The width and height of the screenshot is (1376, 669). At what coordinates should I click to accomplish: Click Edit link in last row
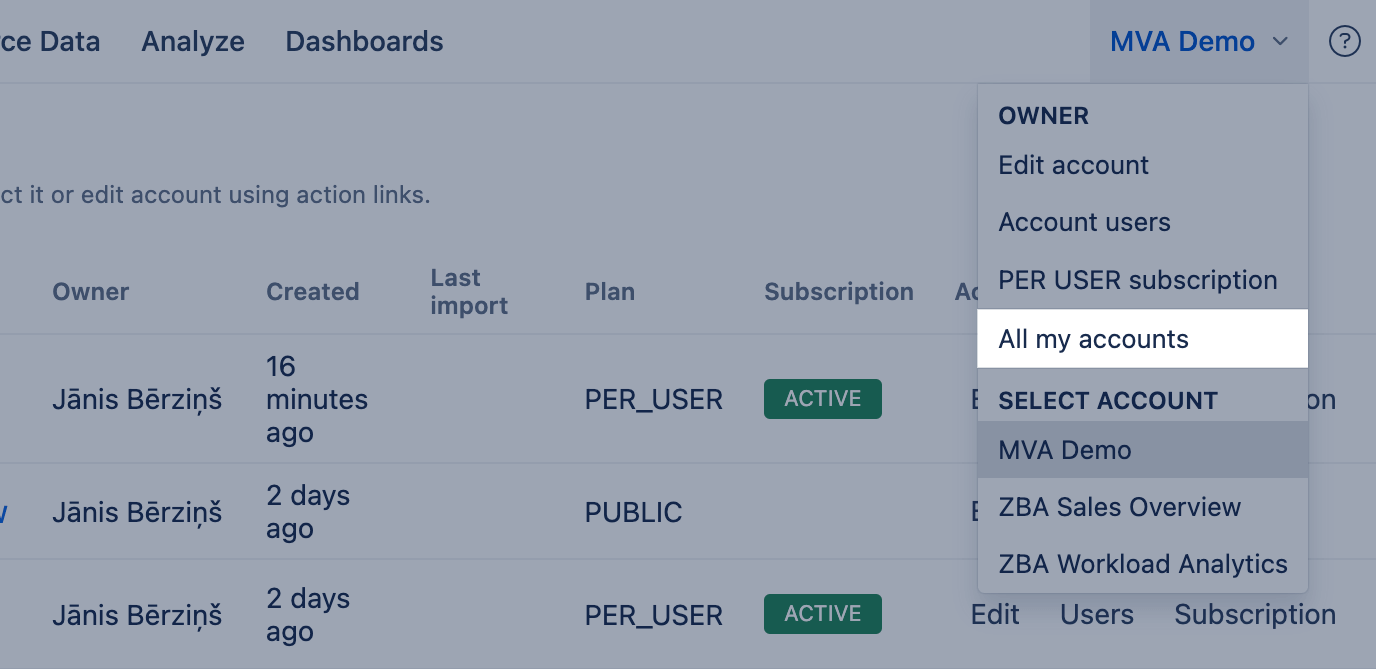click(995, 615)
